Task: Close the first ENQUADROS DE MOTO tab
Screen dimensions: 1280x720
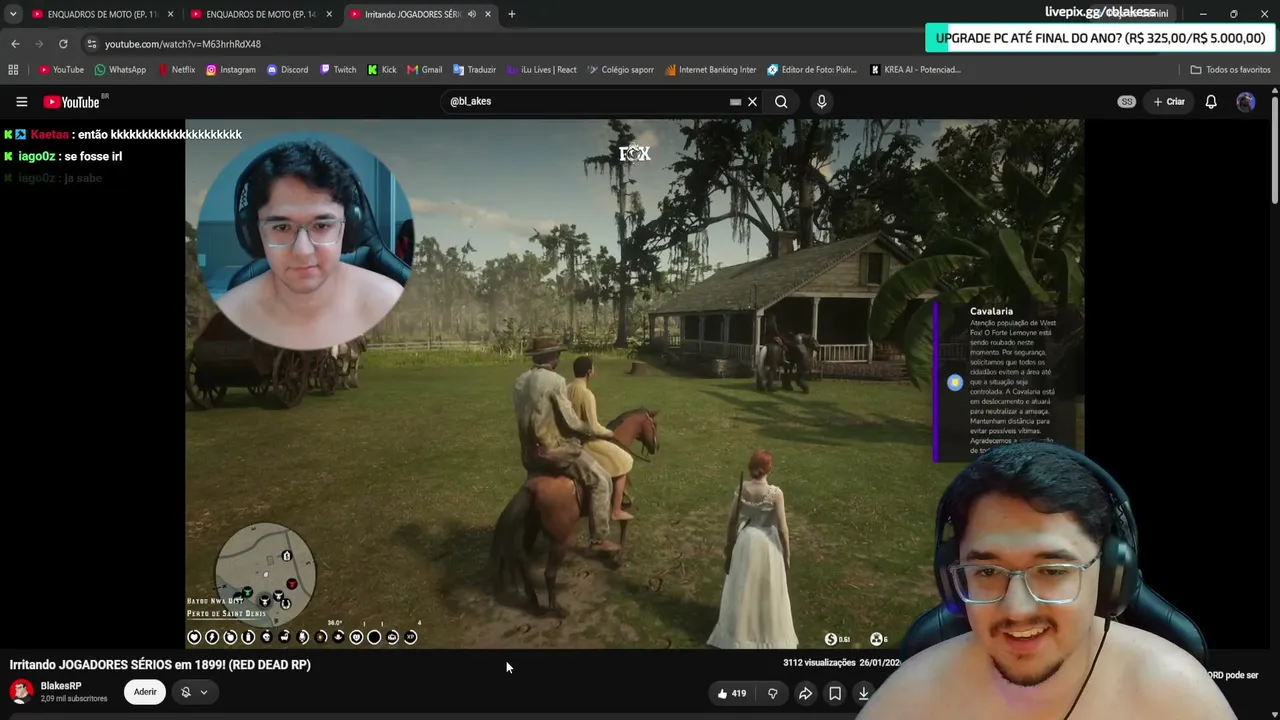Action: click(170, 14)
